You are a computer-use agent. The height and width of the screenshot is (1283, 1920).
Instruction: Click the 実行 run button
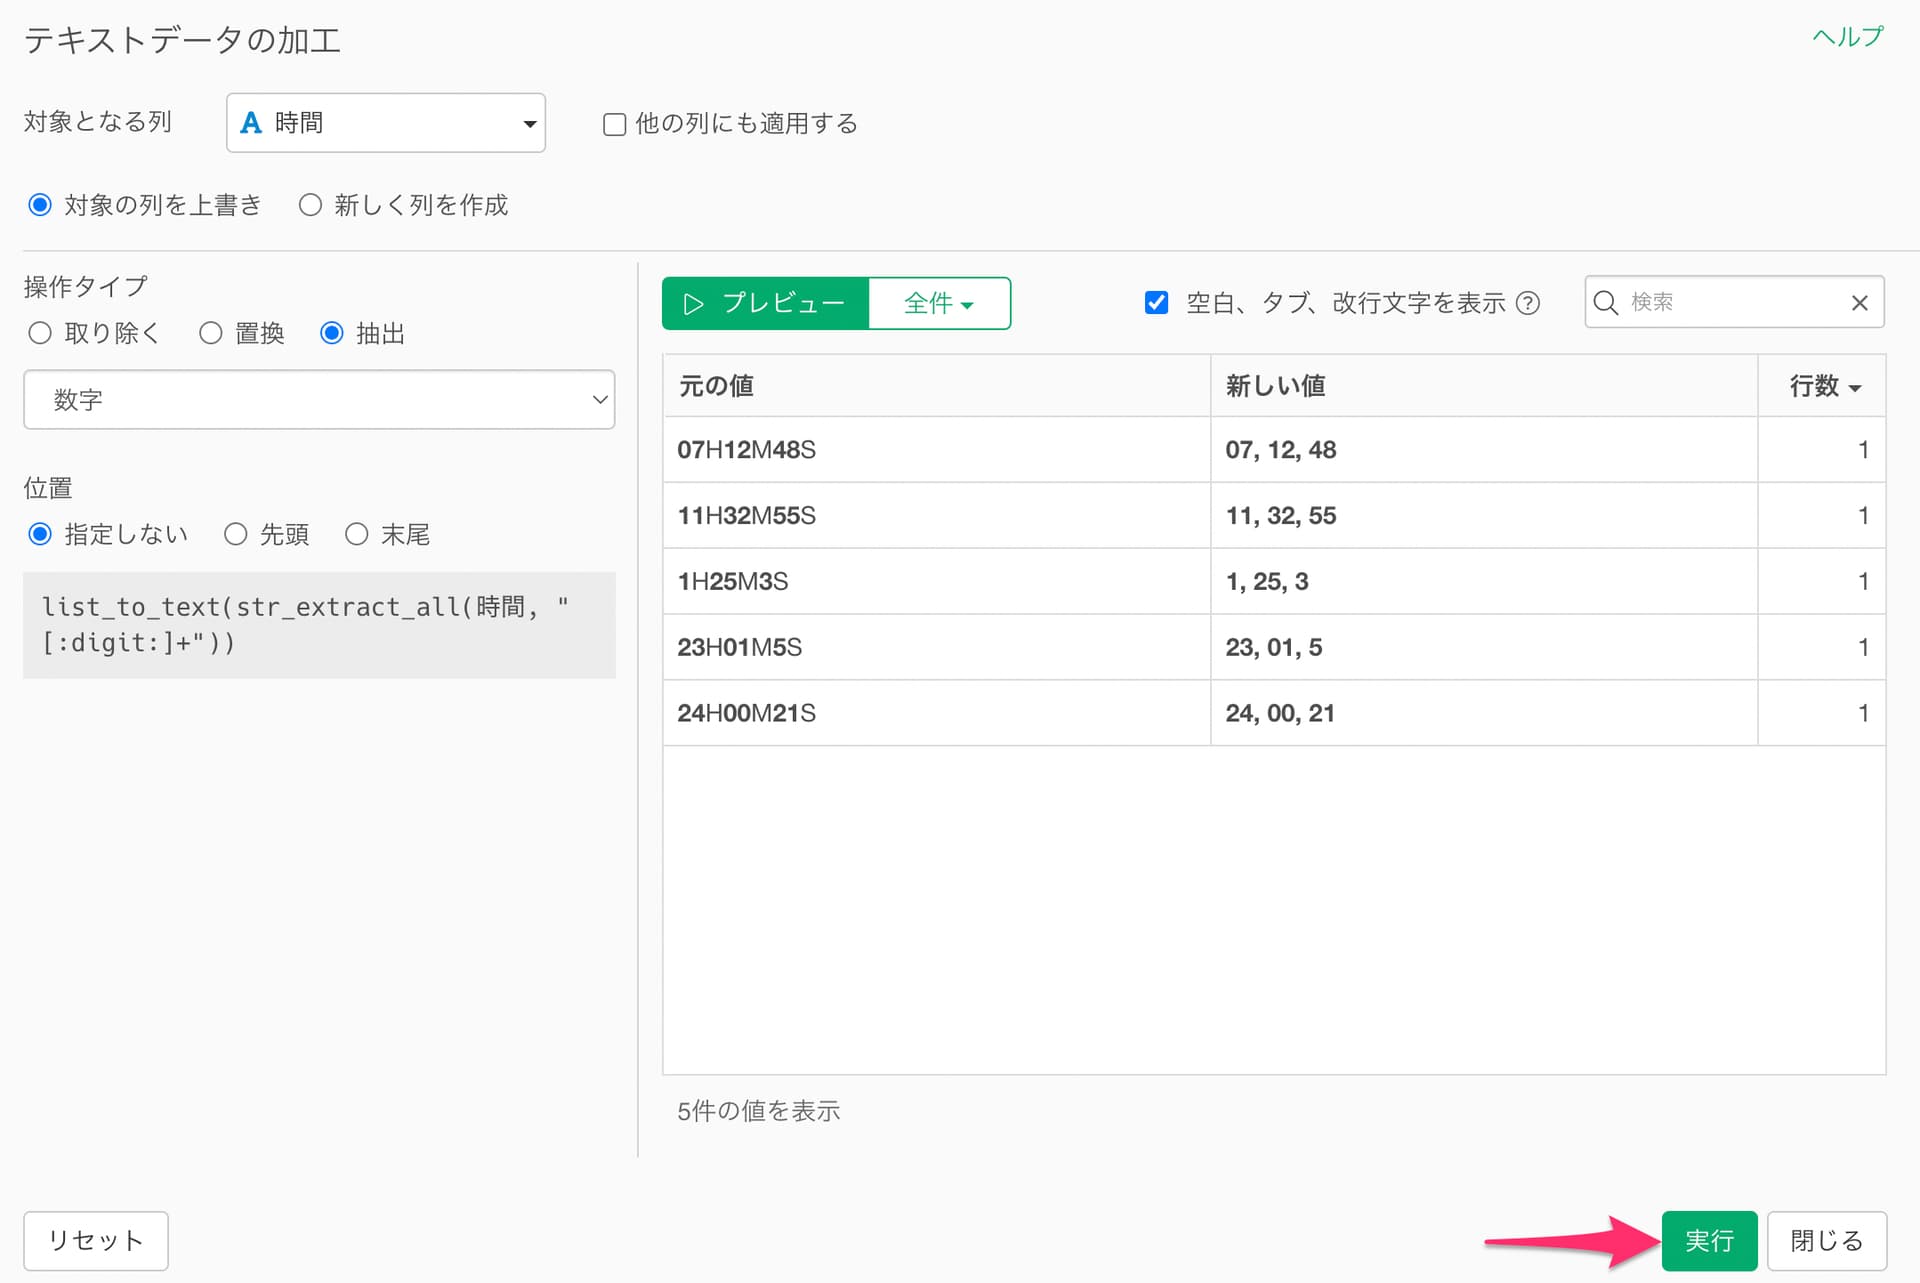click(x=1709, y=1241)
